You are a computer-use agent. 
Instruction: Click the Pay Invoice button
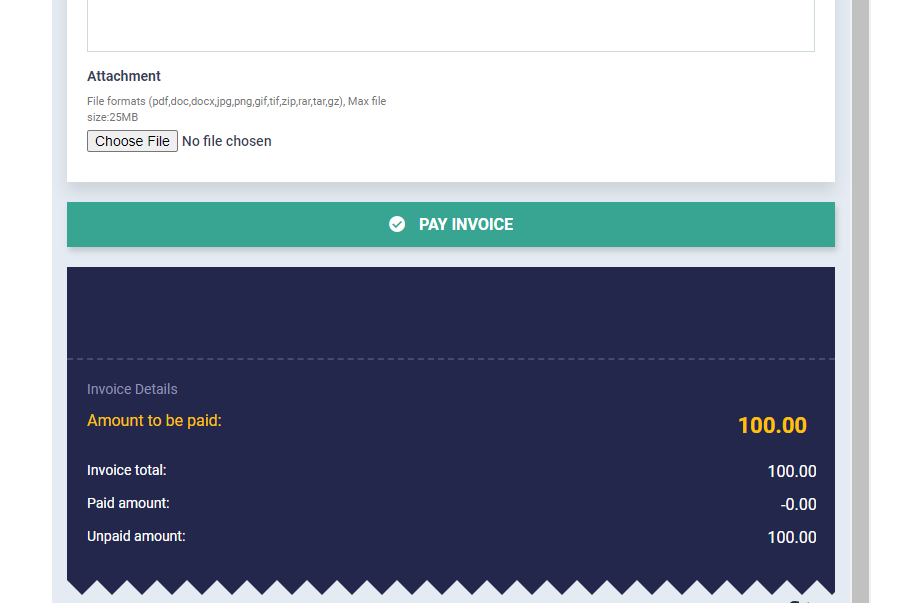click(451, 224)
